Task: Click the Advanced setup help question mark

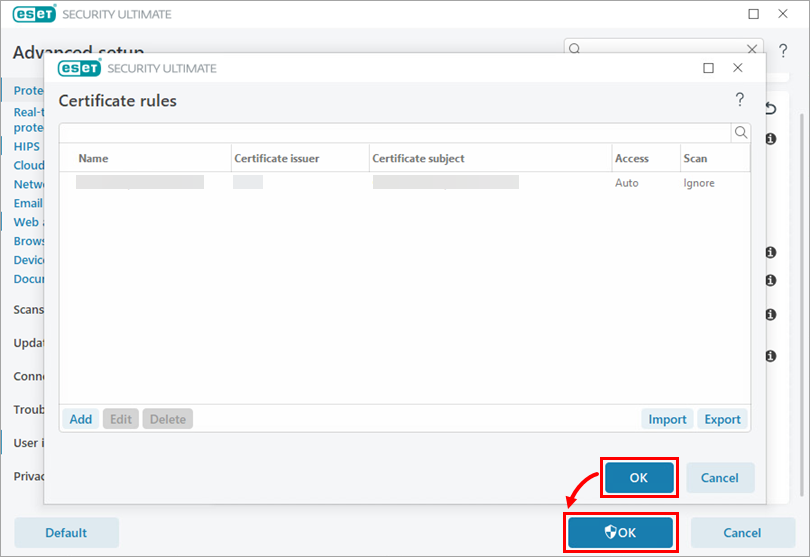Action: tap(783, 51)
